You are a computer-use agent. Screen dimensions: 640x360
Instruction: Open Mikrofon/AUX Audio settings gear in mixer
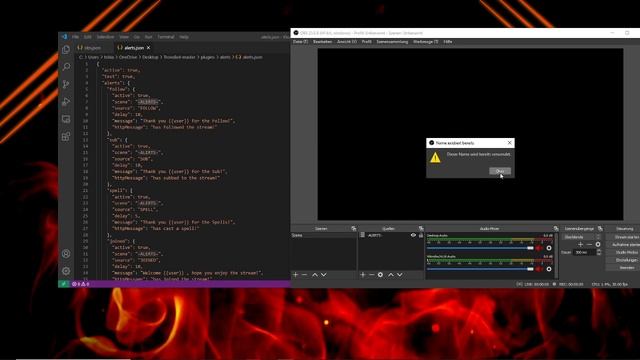tap(549, 269)
